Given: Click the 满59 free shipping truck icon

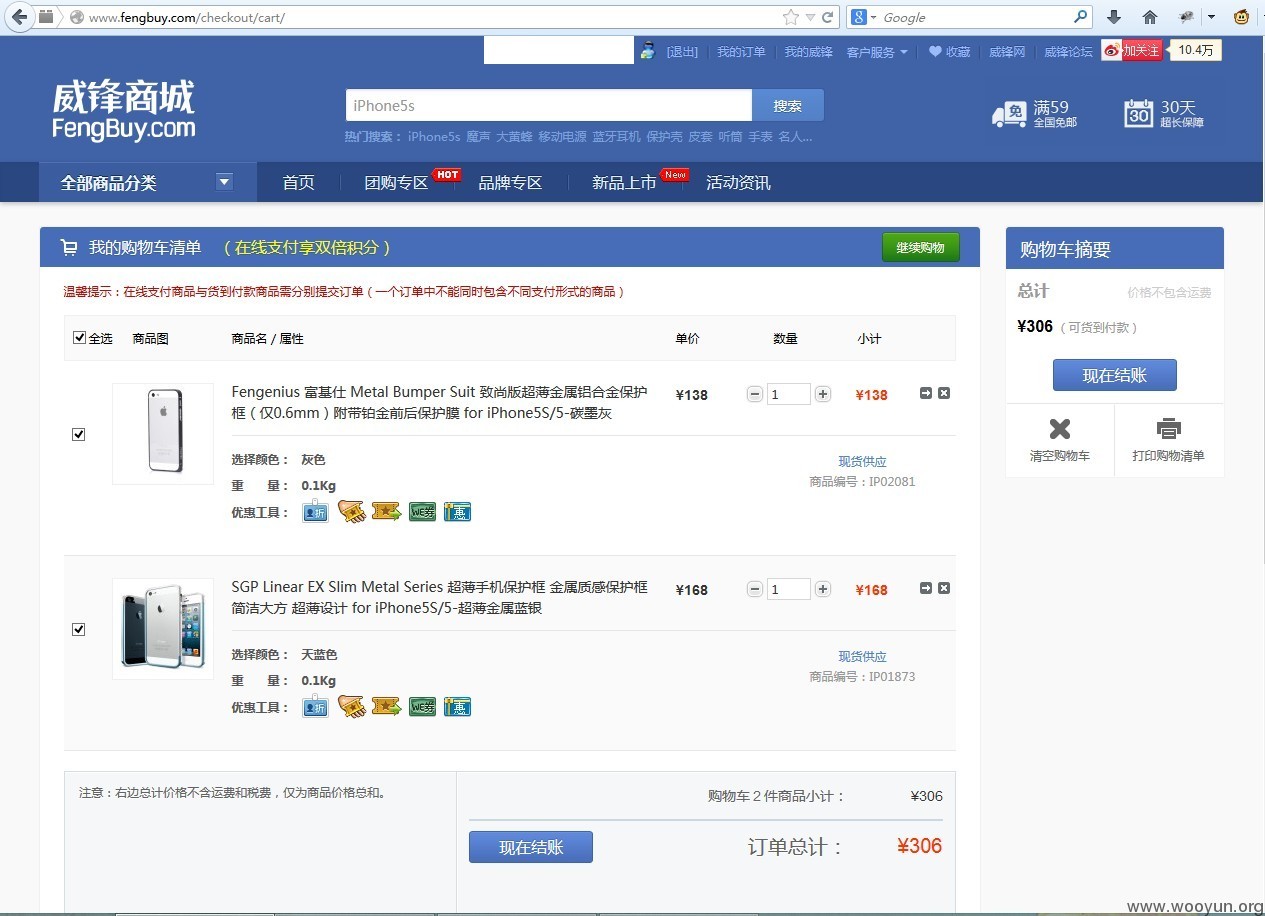Looking at the screenshot, I should coord(1009,114).
